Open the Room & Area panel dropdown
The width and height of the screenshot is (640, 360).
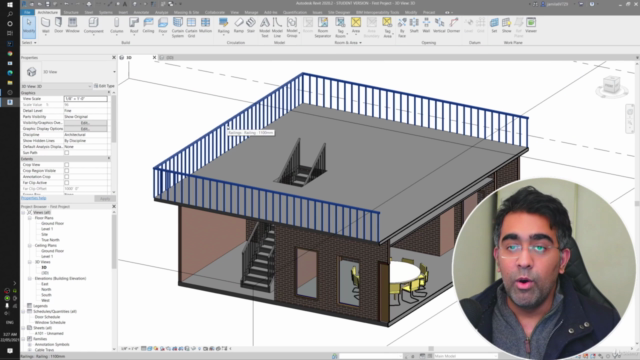(348, 42)
